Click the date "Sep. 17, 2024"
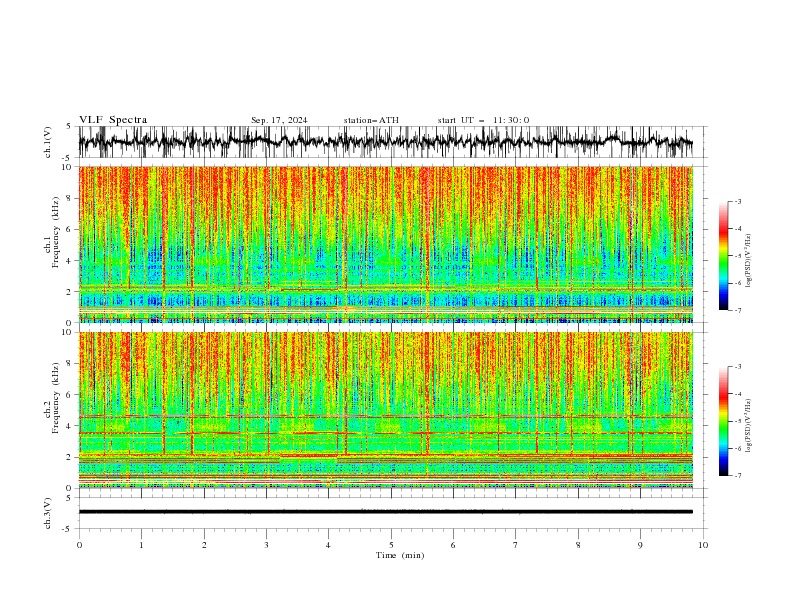 click(279, 120)
